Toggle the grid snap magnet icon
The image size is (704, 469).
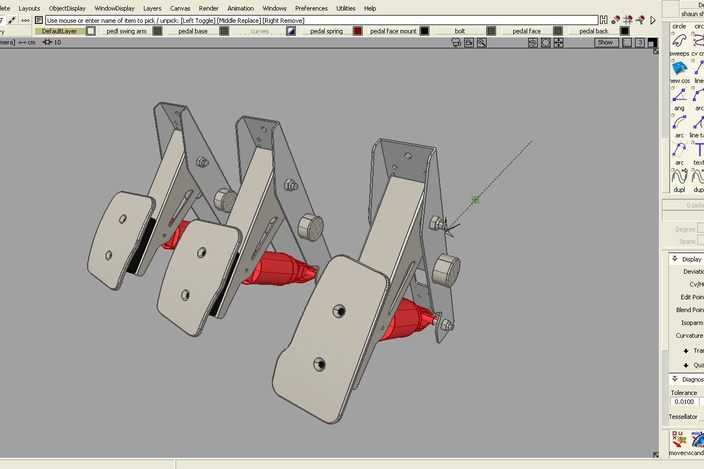(x=628, y=20)
